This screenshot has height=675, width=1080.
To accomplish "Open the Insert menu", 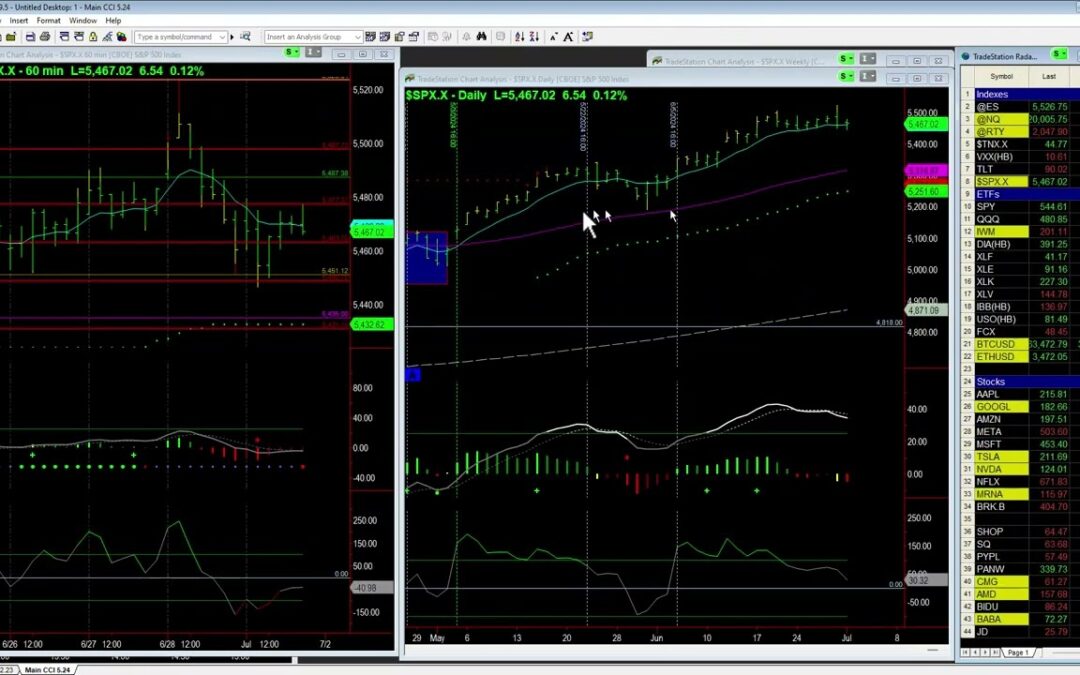I will point(19,21).
